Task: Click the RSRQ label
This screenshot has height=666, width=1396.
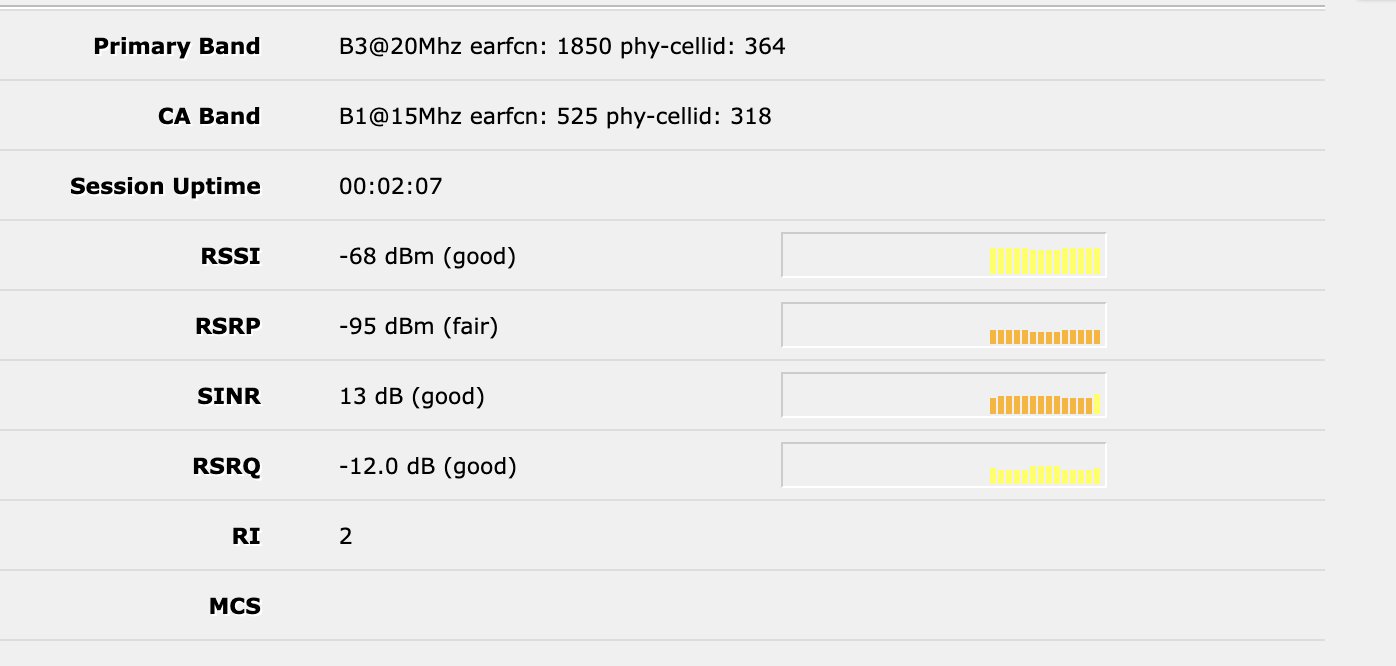Action: click(x=227, y=466)
